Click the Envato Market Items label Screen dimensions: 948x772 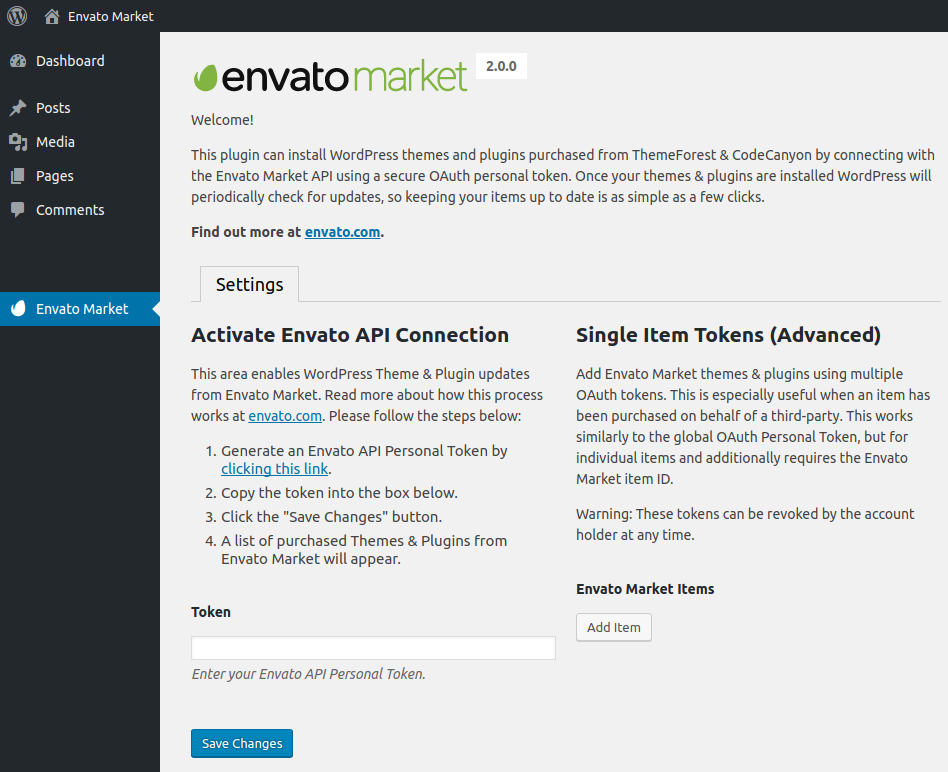645,589
